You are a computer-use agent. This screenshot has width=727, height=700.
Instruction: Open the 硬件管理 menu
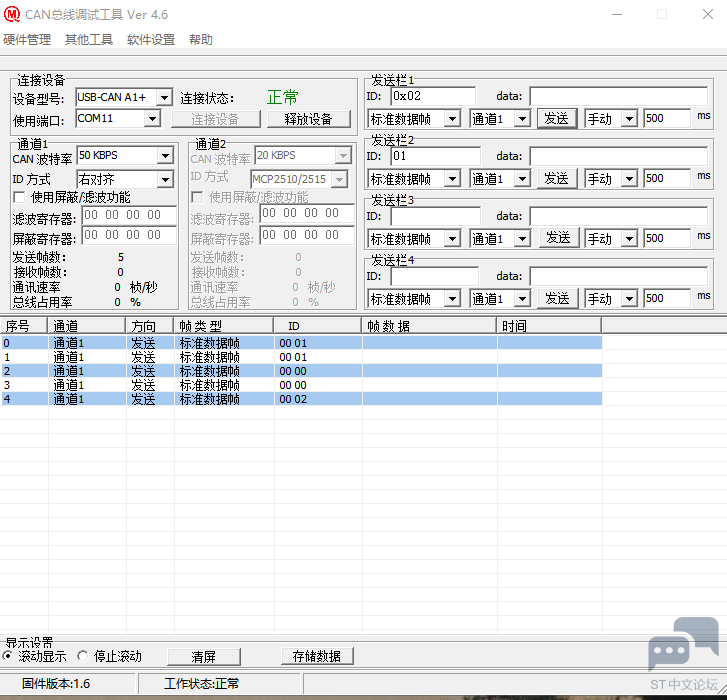(27, 40)
